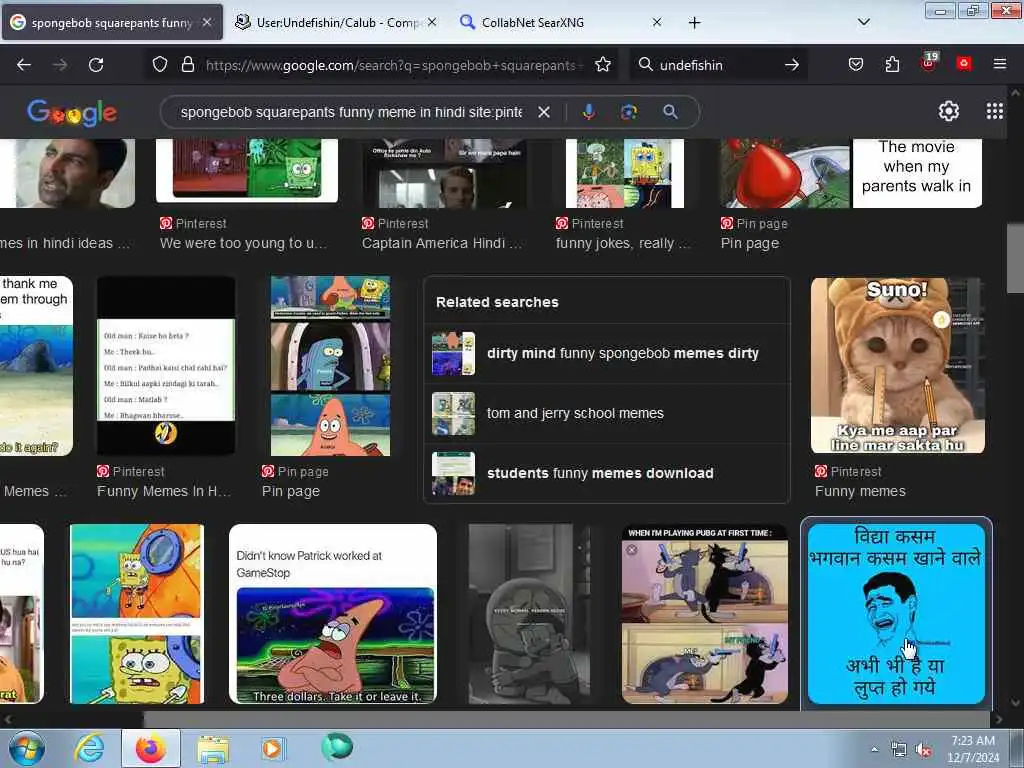Screen dimensions: 1024x768
Task: Open Firefox application hamburger menu
Action: click(x=1000, y=64)
